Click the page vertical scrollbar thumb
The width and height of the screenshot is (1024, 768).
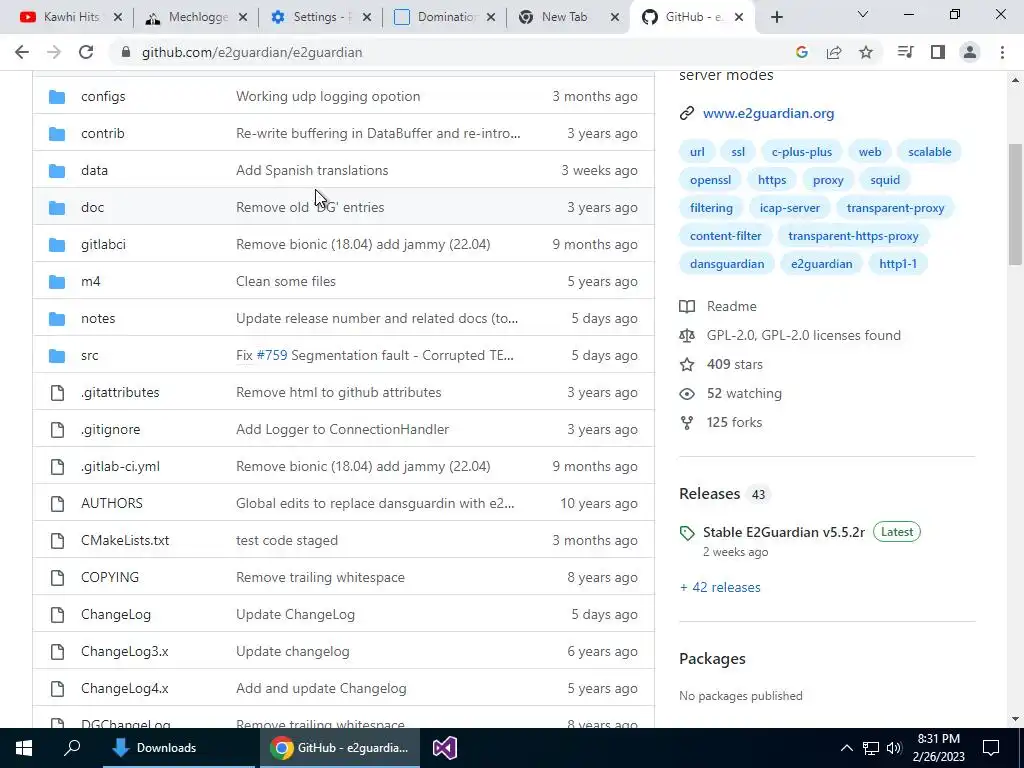(1015, 204)
